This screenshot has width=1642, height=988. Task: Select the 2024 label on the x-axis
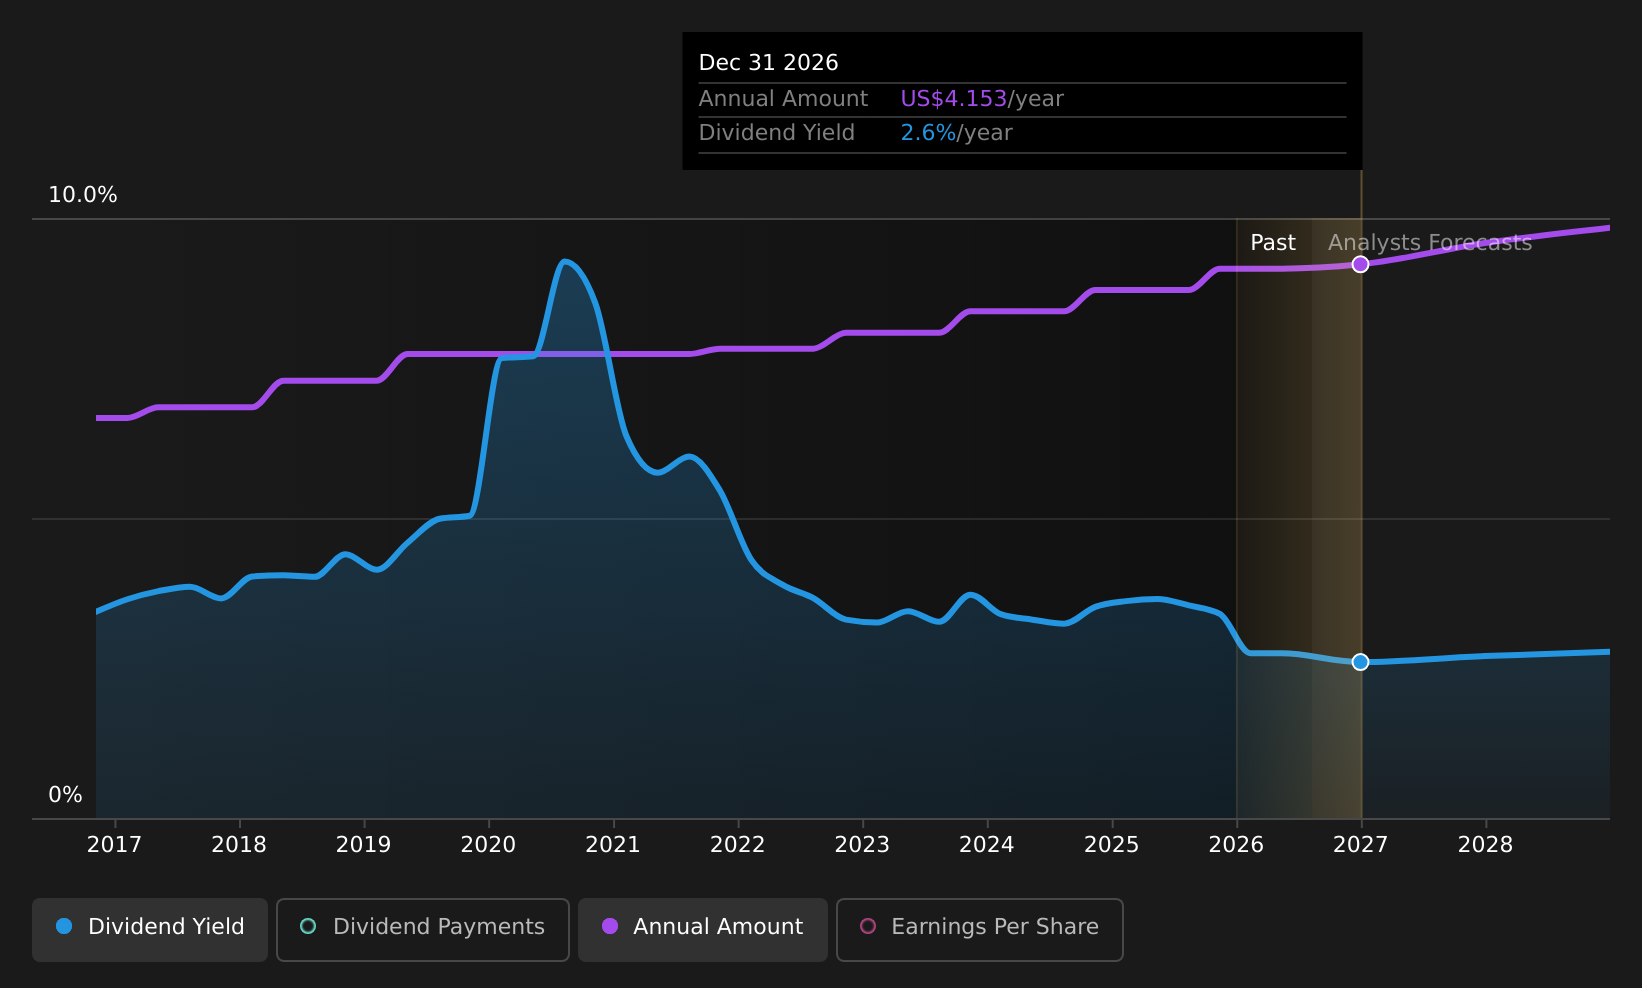[987, 845]
